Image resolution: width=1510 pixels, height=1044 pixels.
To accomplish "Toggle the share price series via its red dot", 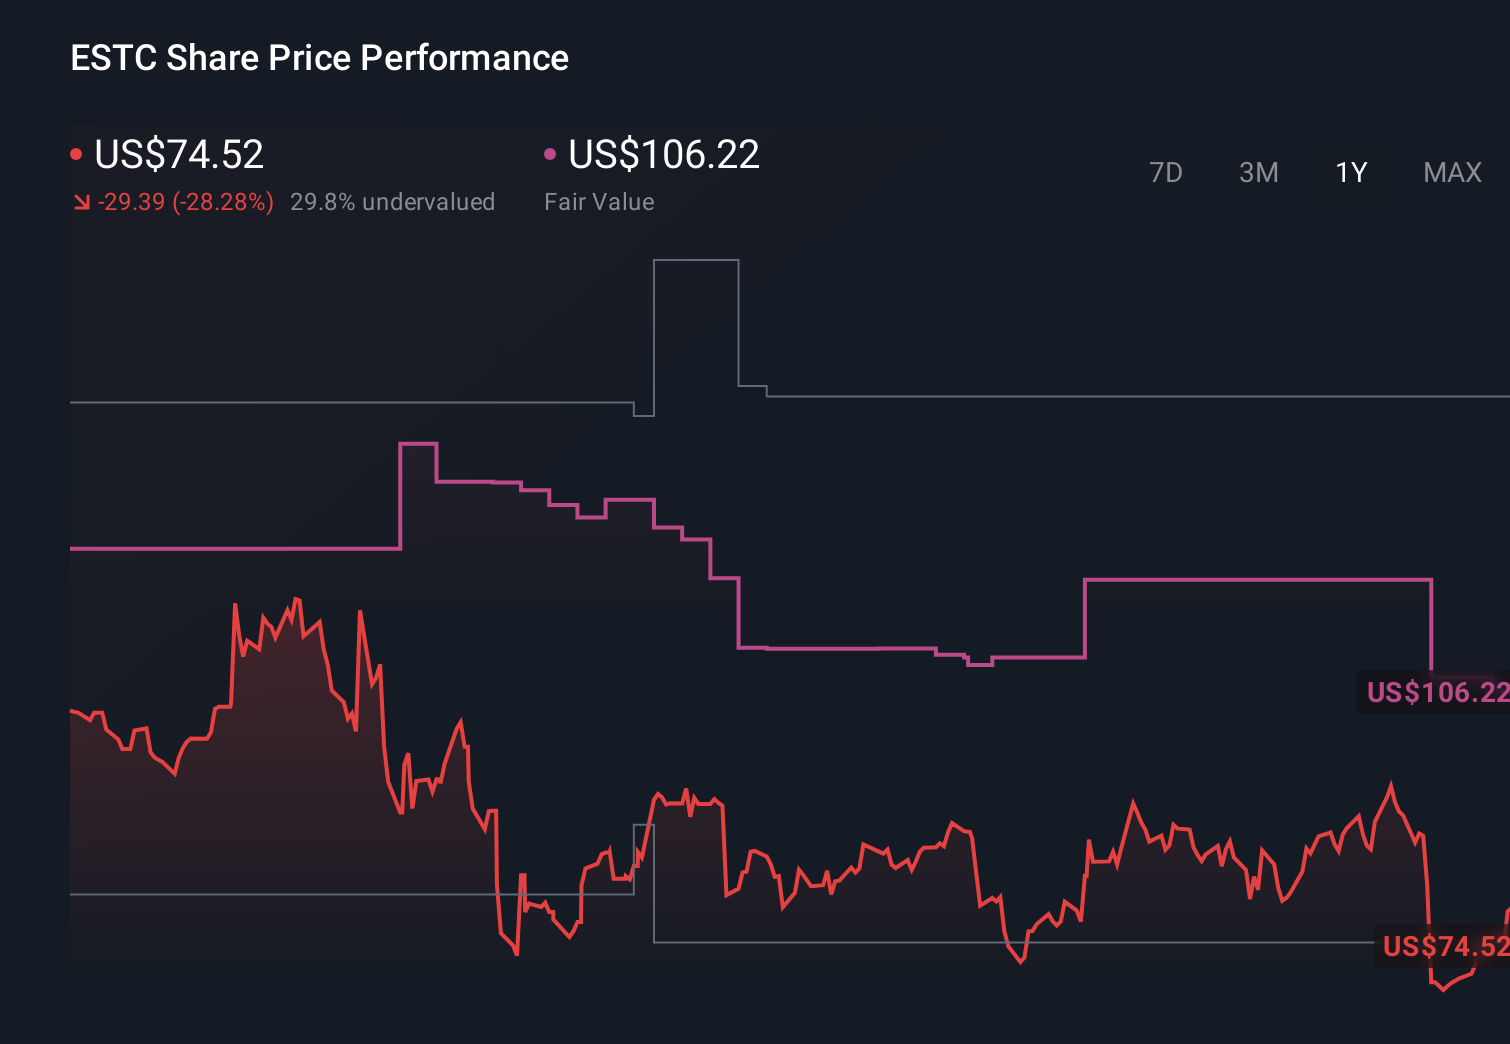I will (x=76, y=153).
